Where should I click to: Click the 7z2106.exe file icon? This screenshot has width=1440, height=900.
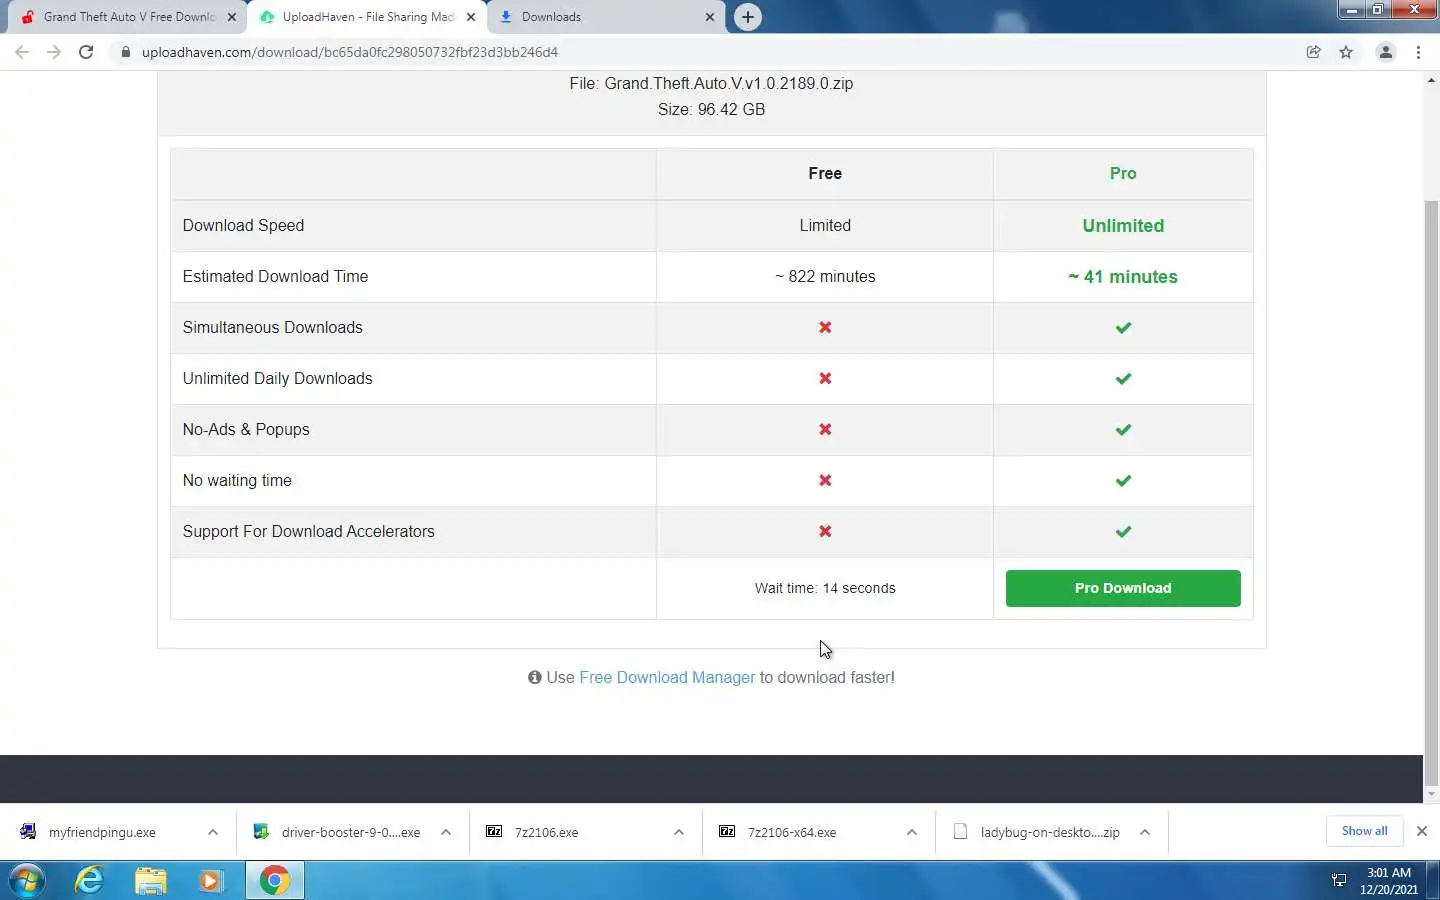pos(494,831)
